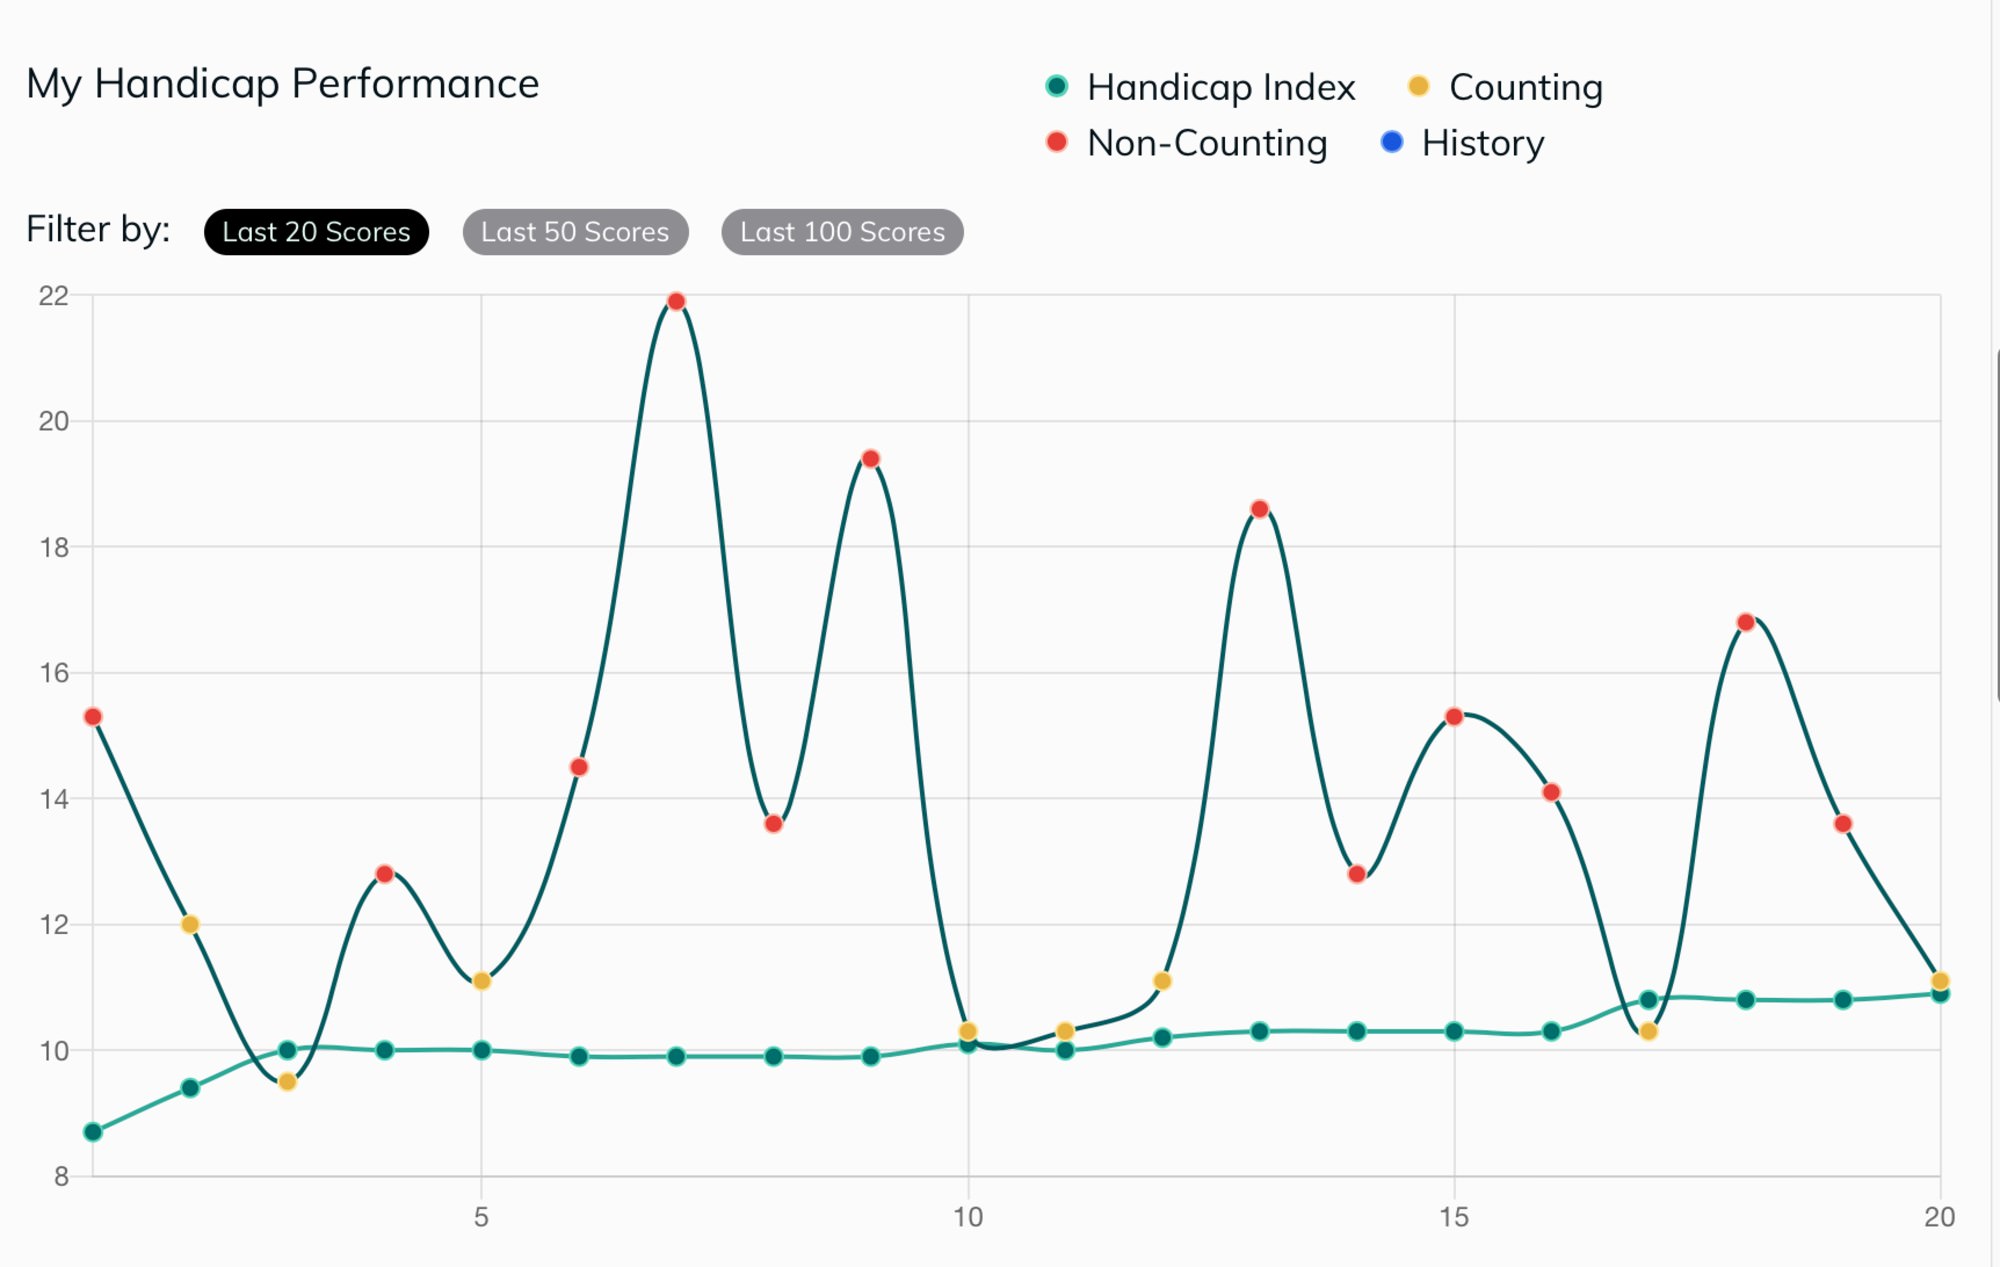Image resolution: width=2000 pixels, height=1267 pixels.
Task: Select the Last 20 Scores filter
Action: pyautogui.click(x=317, y=232)
